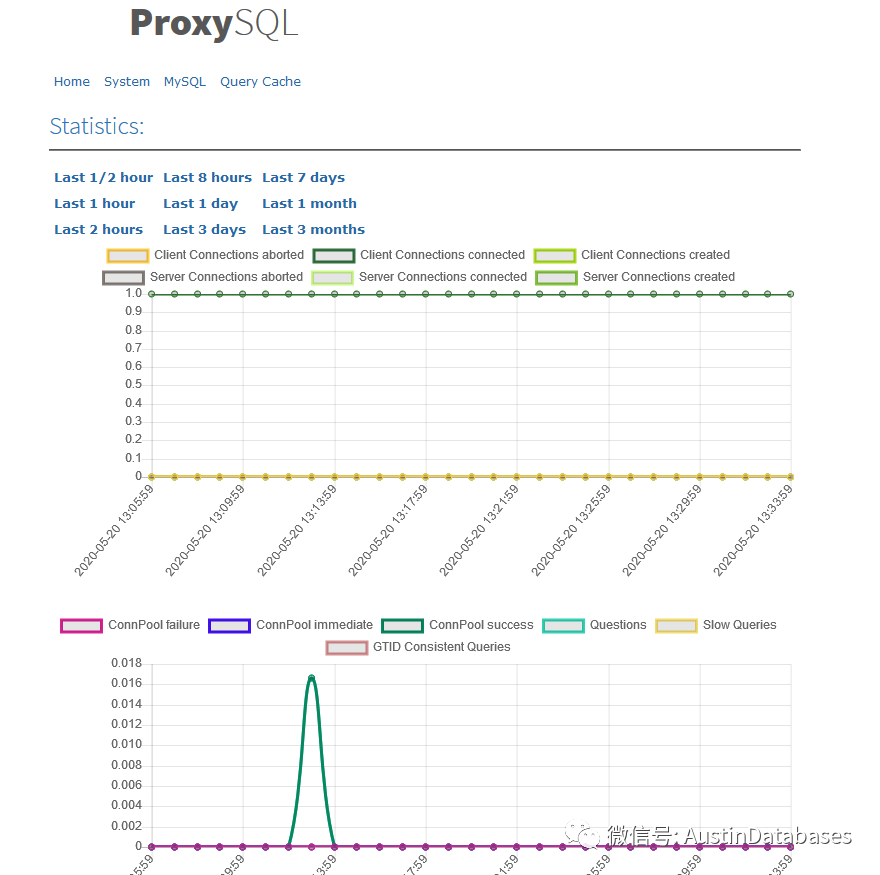Toggle Client Connections created legend swatch
The width and height of the screenshot is (880, 875).
click(555, 256)
